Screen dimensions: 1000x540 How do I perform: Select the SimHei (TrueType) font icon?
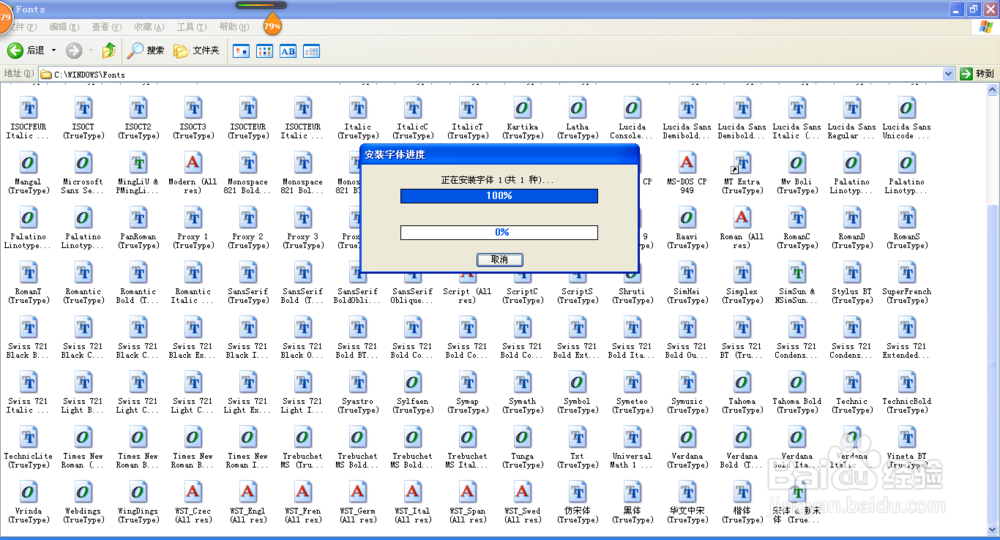(x=686, y=273)
